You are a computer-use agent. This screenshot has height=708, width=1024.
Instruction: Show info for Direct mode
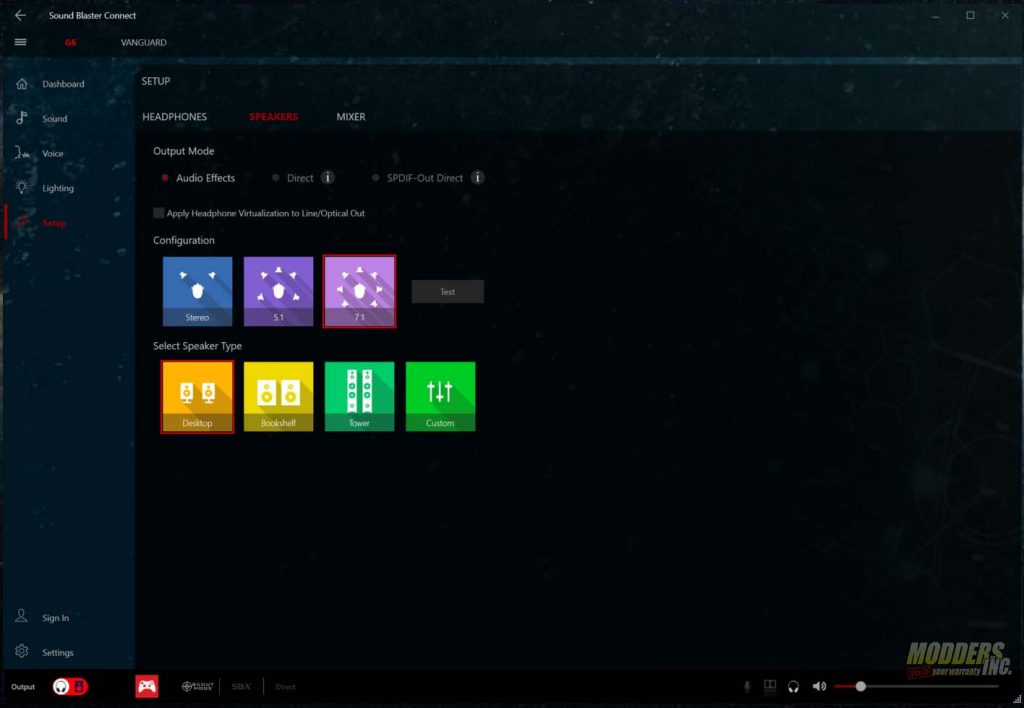(328, 178)
